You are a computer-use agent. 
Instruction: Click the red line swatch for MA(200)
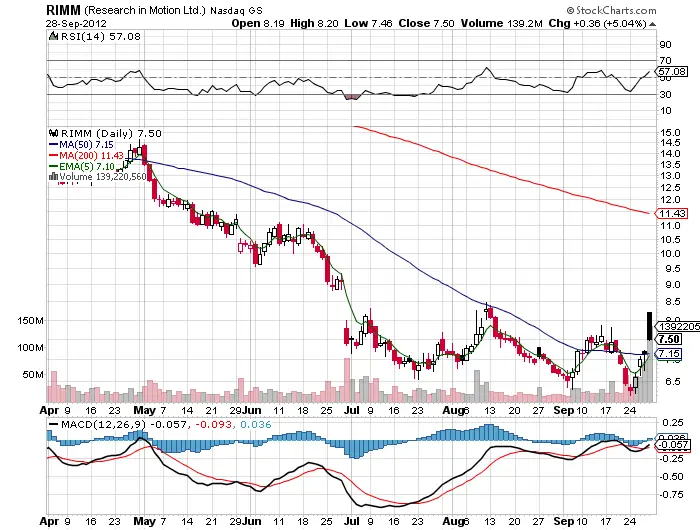(54, 155)
